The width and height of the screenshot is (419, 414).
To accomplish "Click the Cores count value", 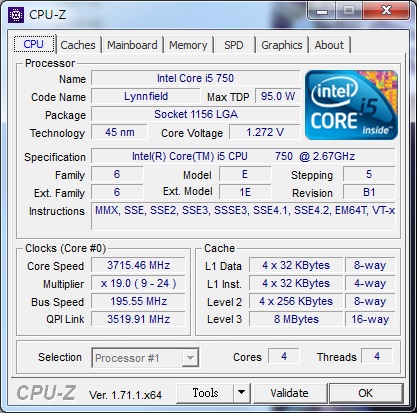I will (x=284, y=357).
